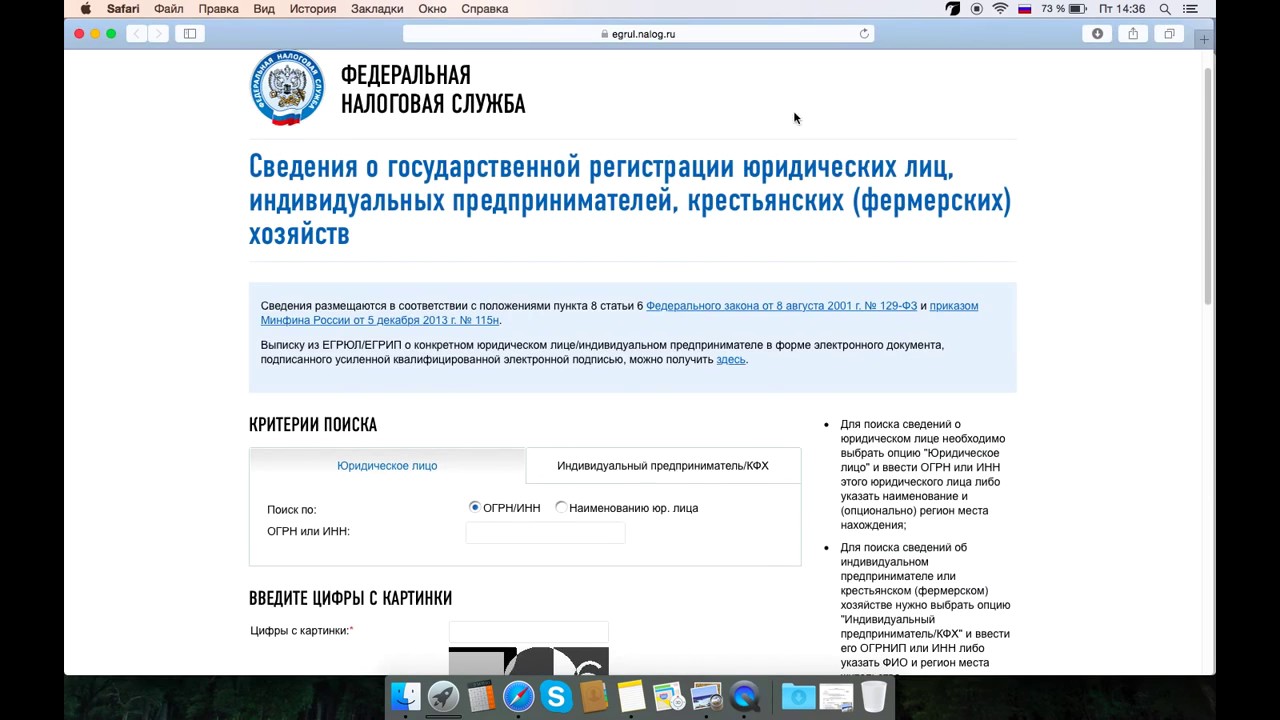1280x720 pixels.
Task: Open the Safari menu
Action: click(x=123, y=9)
